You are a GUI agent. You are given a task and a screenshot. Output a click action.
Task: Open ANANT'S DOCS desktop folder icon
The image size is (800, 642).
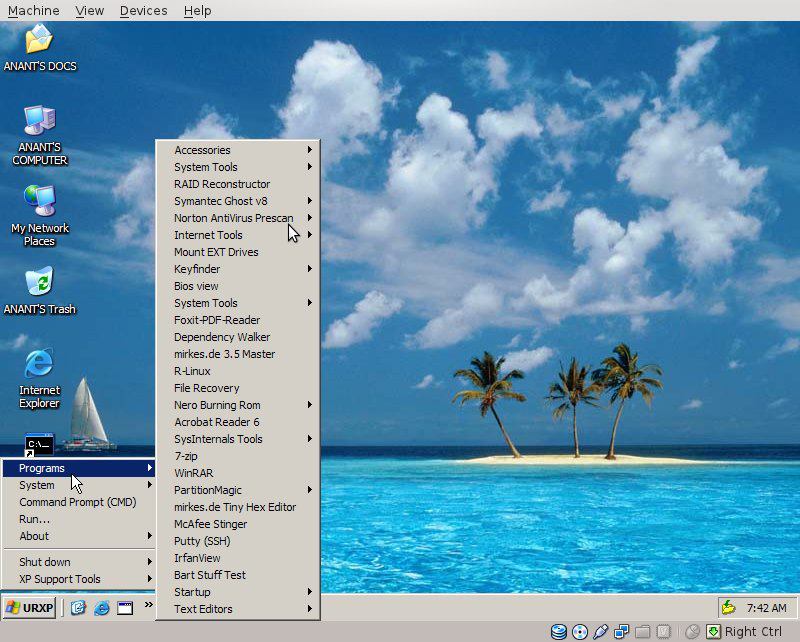coord(39,41)
